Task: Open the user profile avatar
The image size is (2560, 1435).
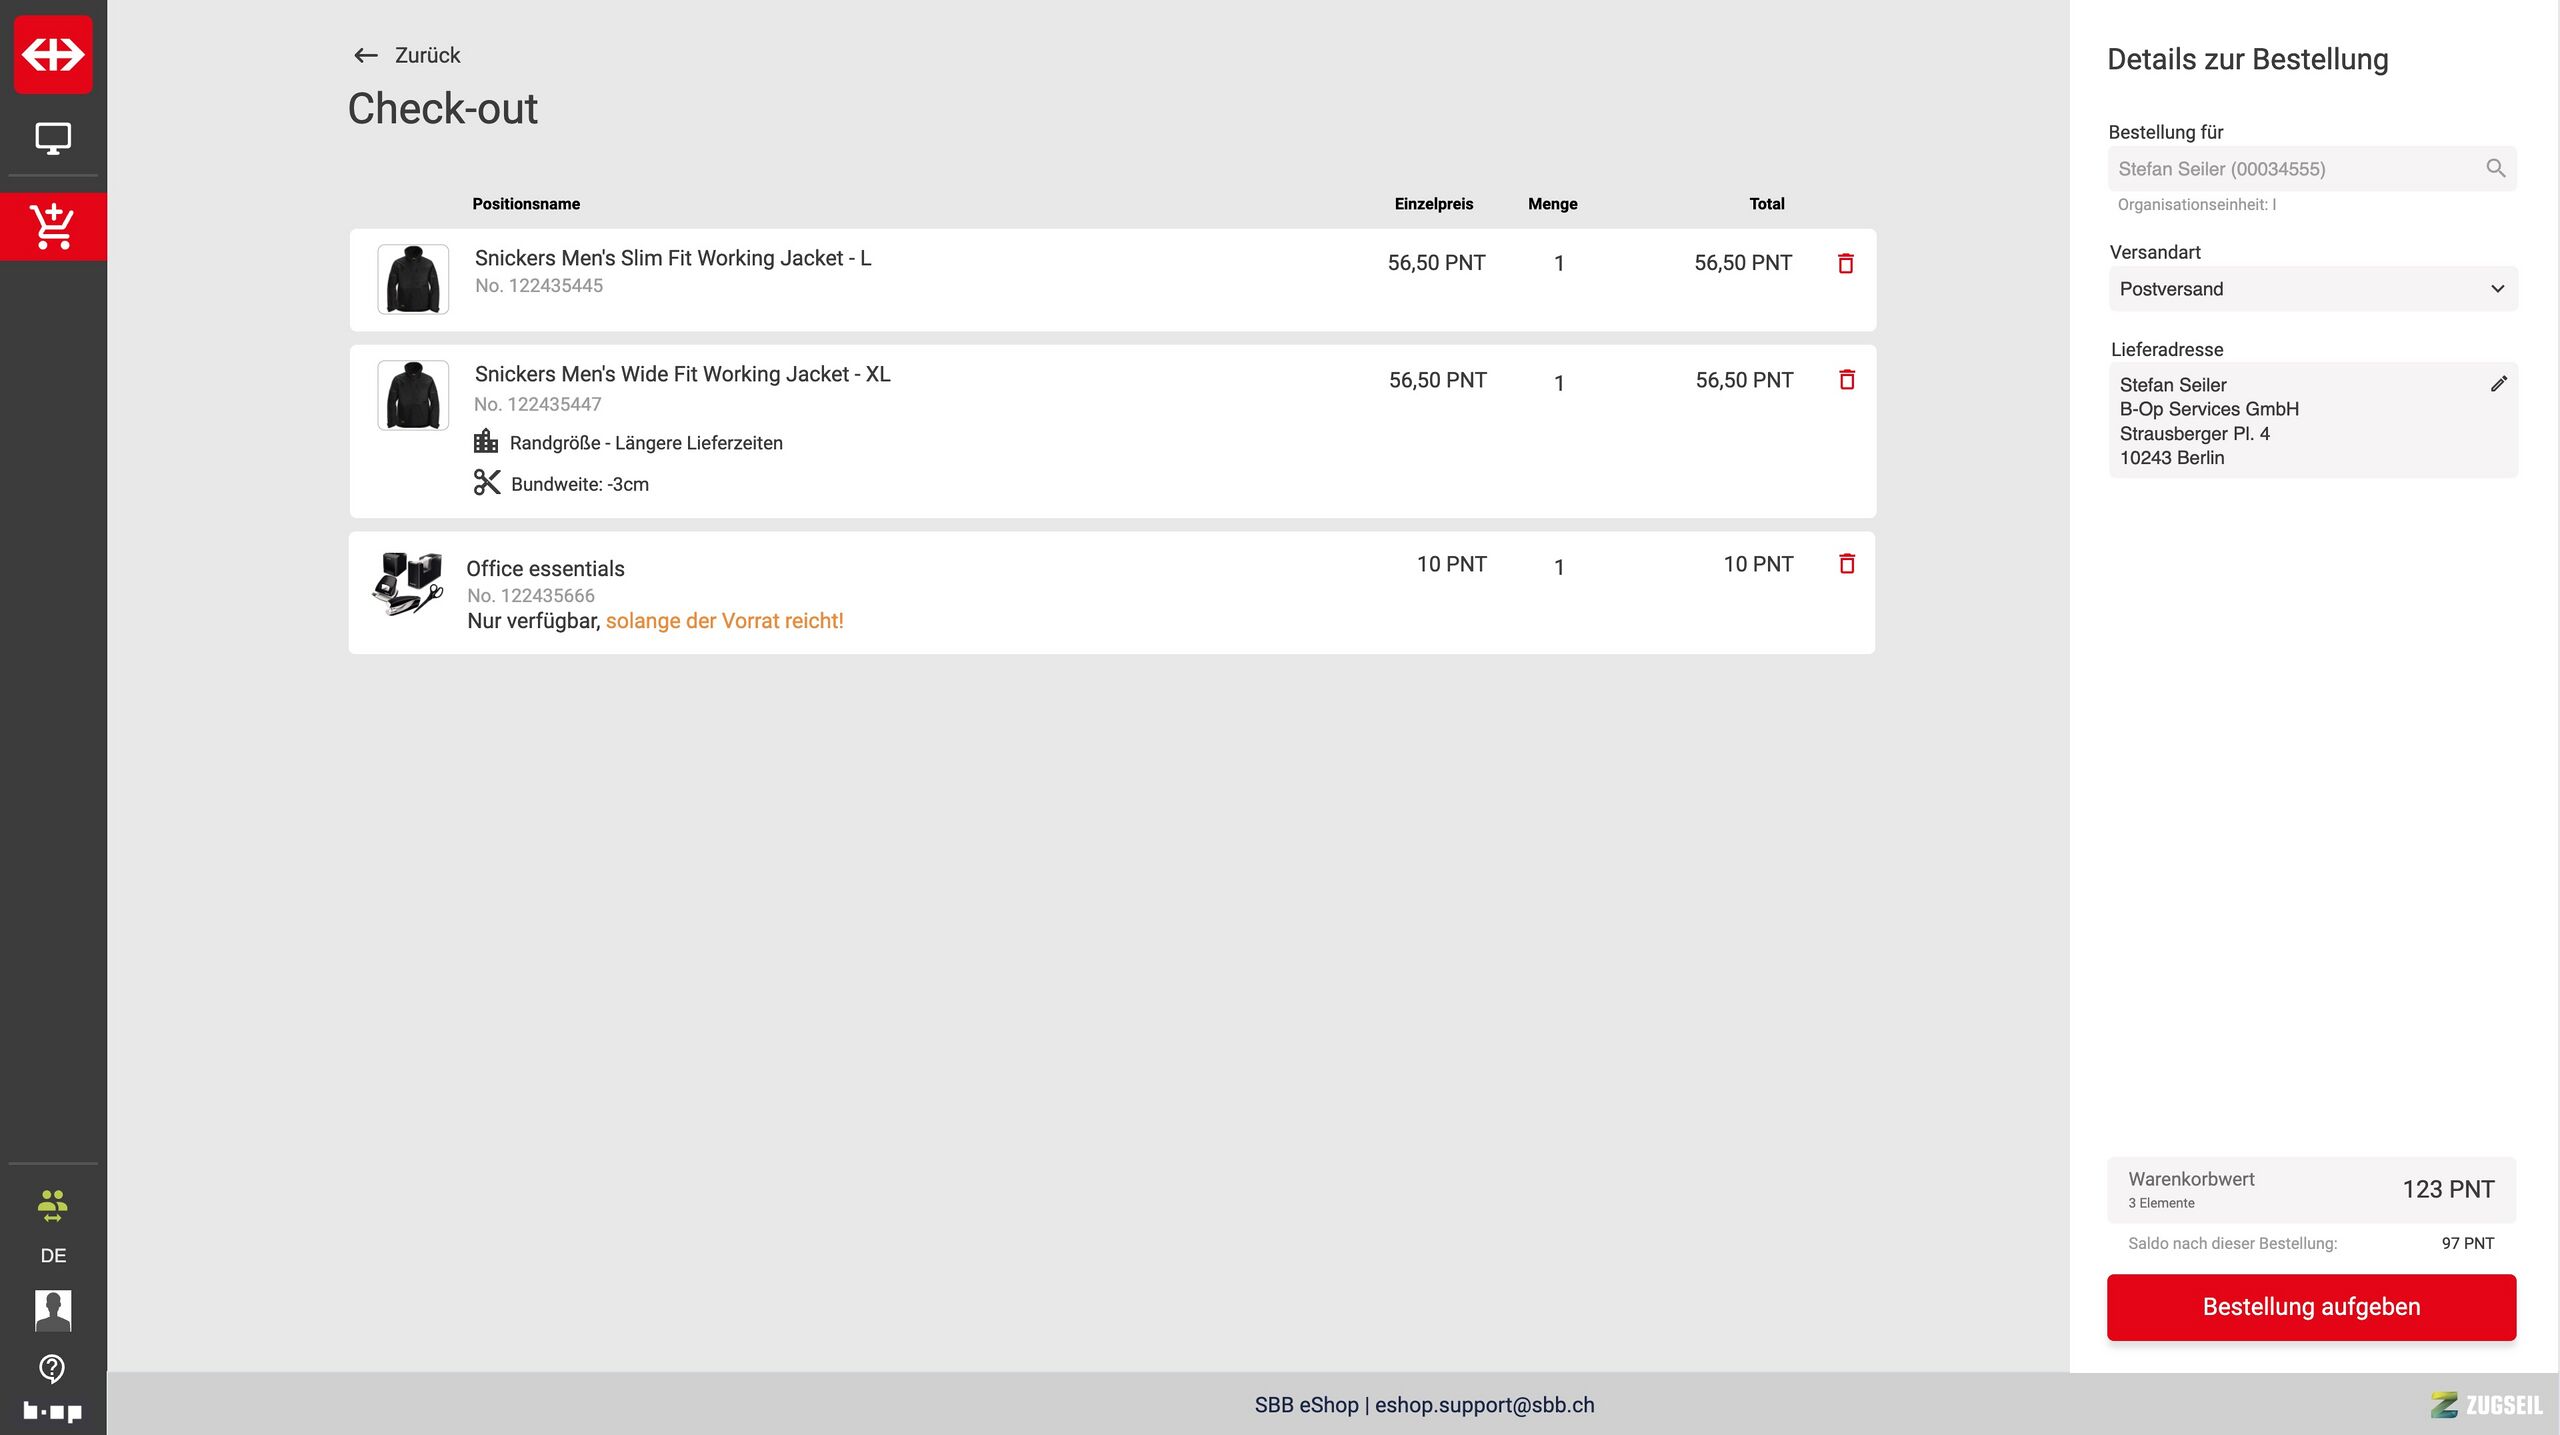Action: coord(53,1309)
